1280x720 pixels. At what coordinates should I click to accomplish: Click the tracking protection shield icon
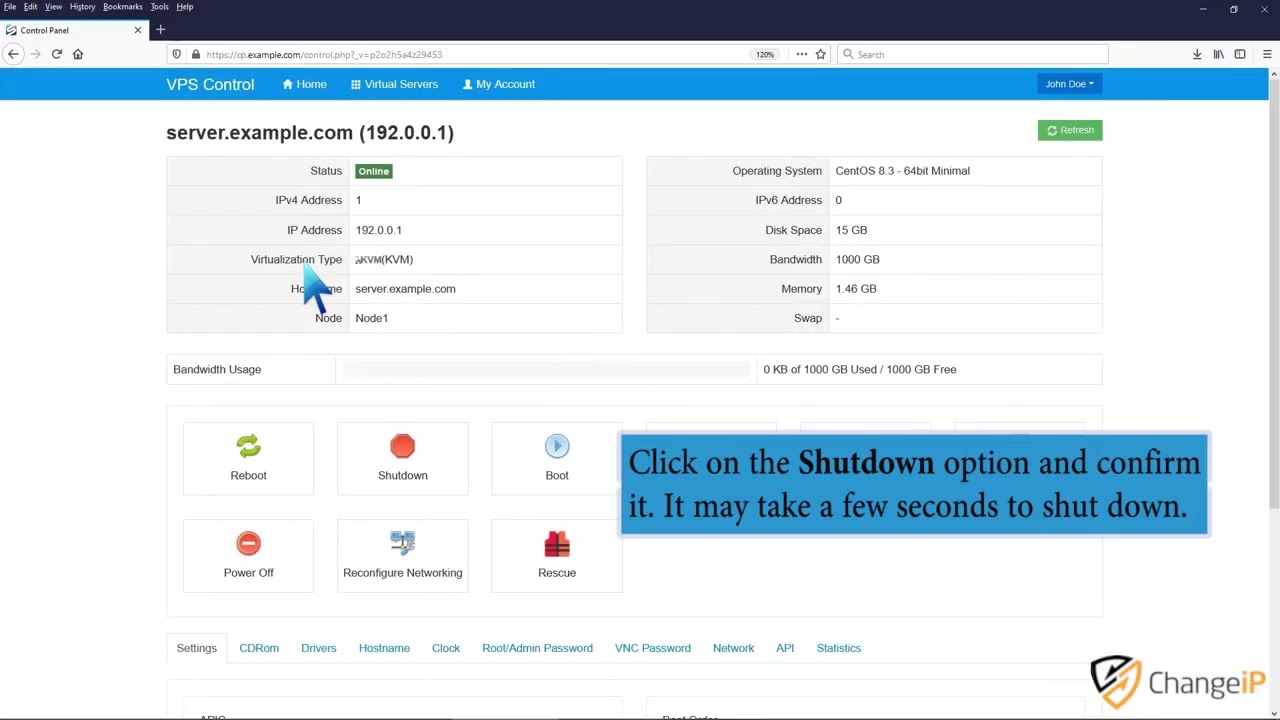177,54
